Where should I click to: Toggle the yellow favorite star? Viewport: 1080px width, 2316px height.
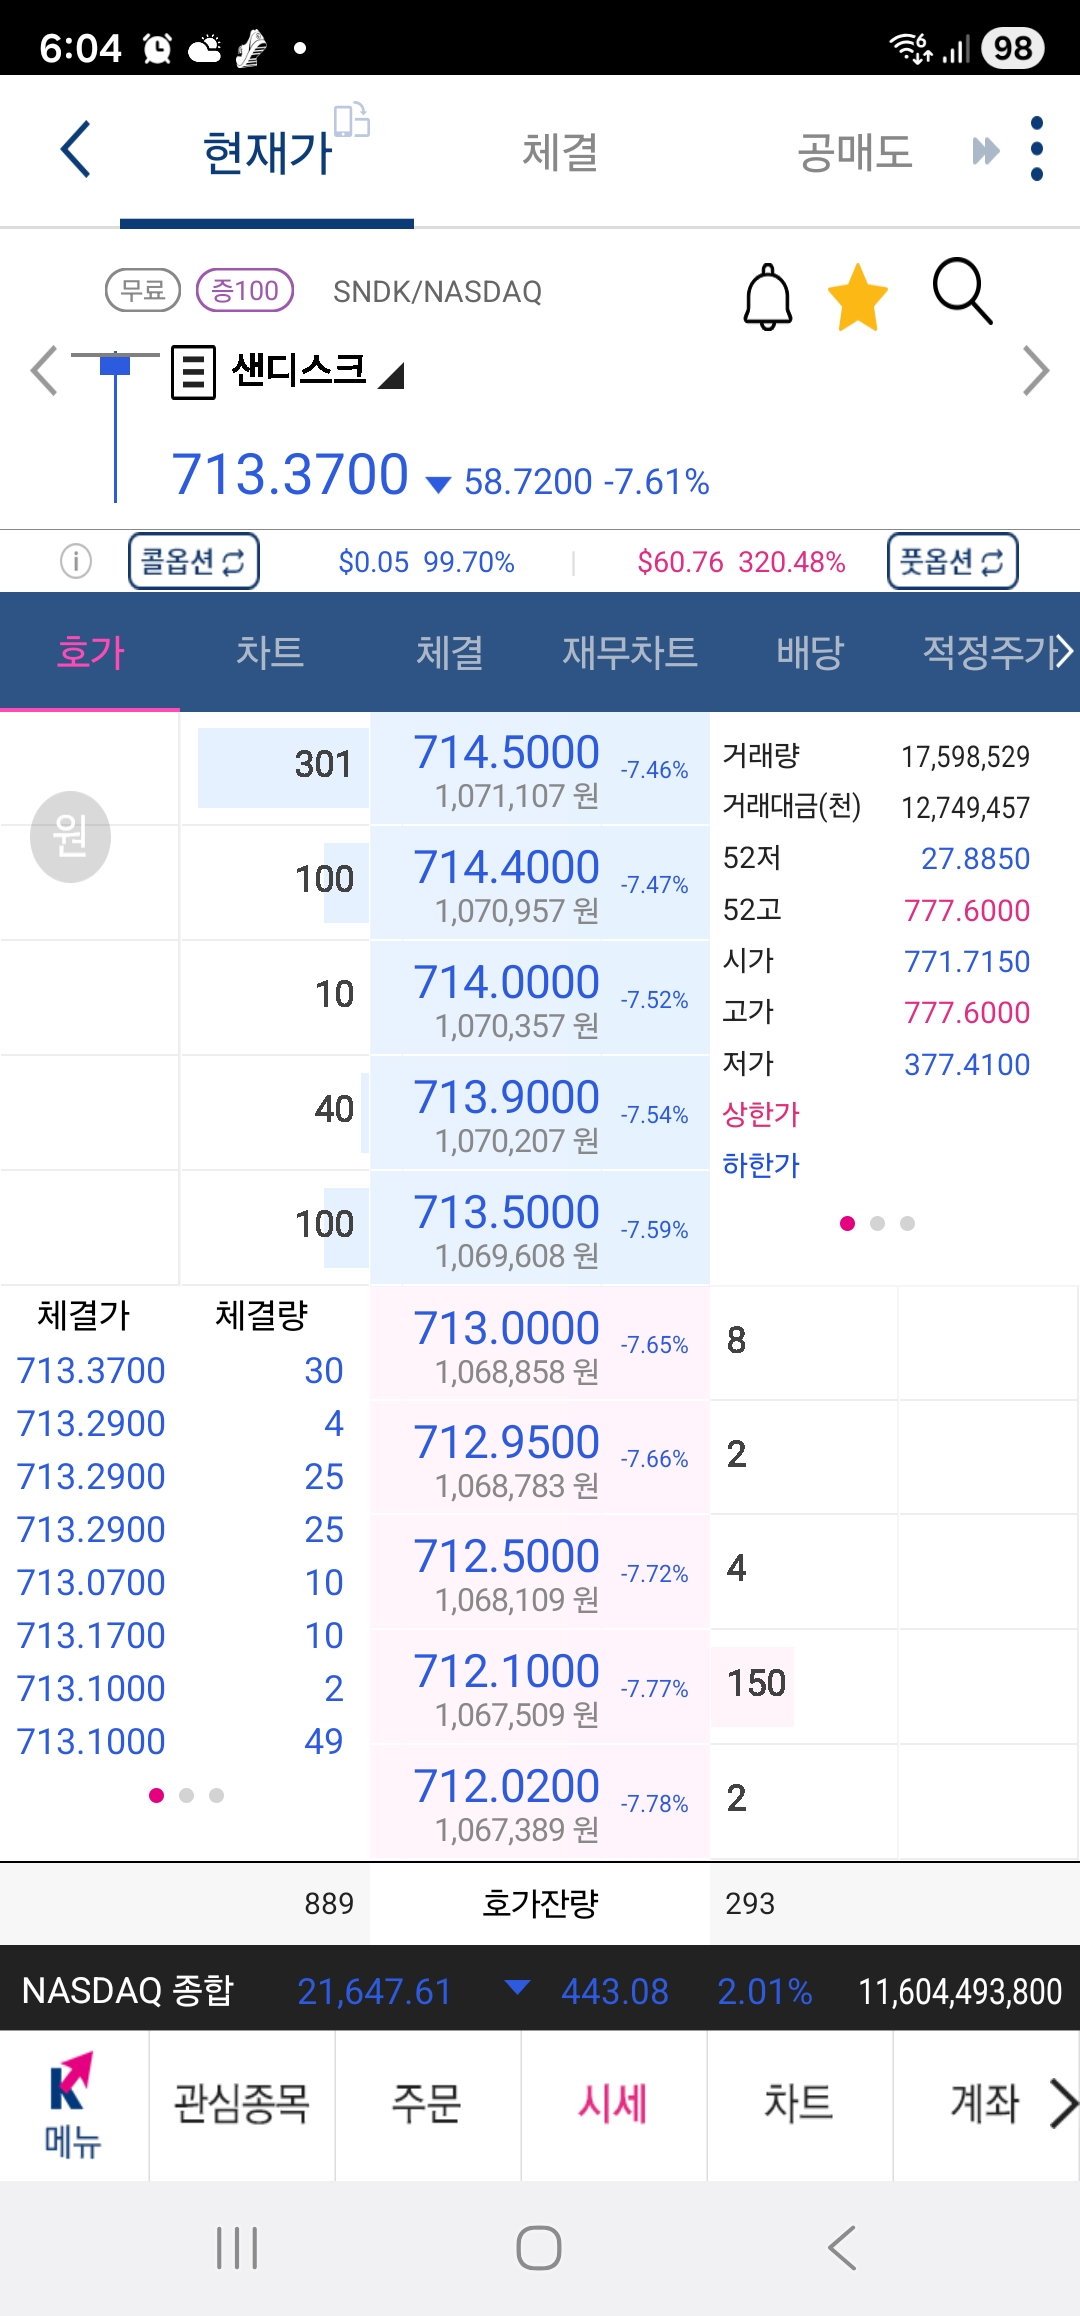click(858, 297)
